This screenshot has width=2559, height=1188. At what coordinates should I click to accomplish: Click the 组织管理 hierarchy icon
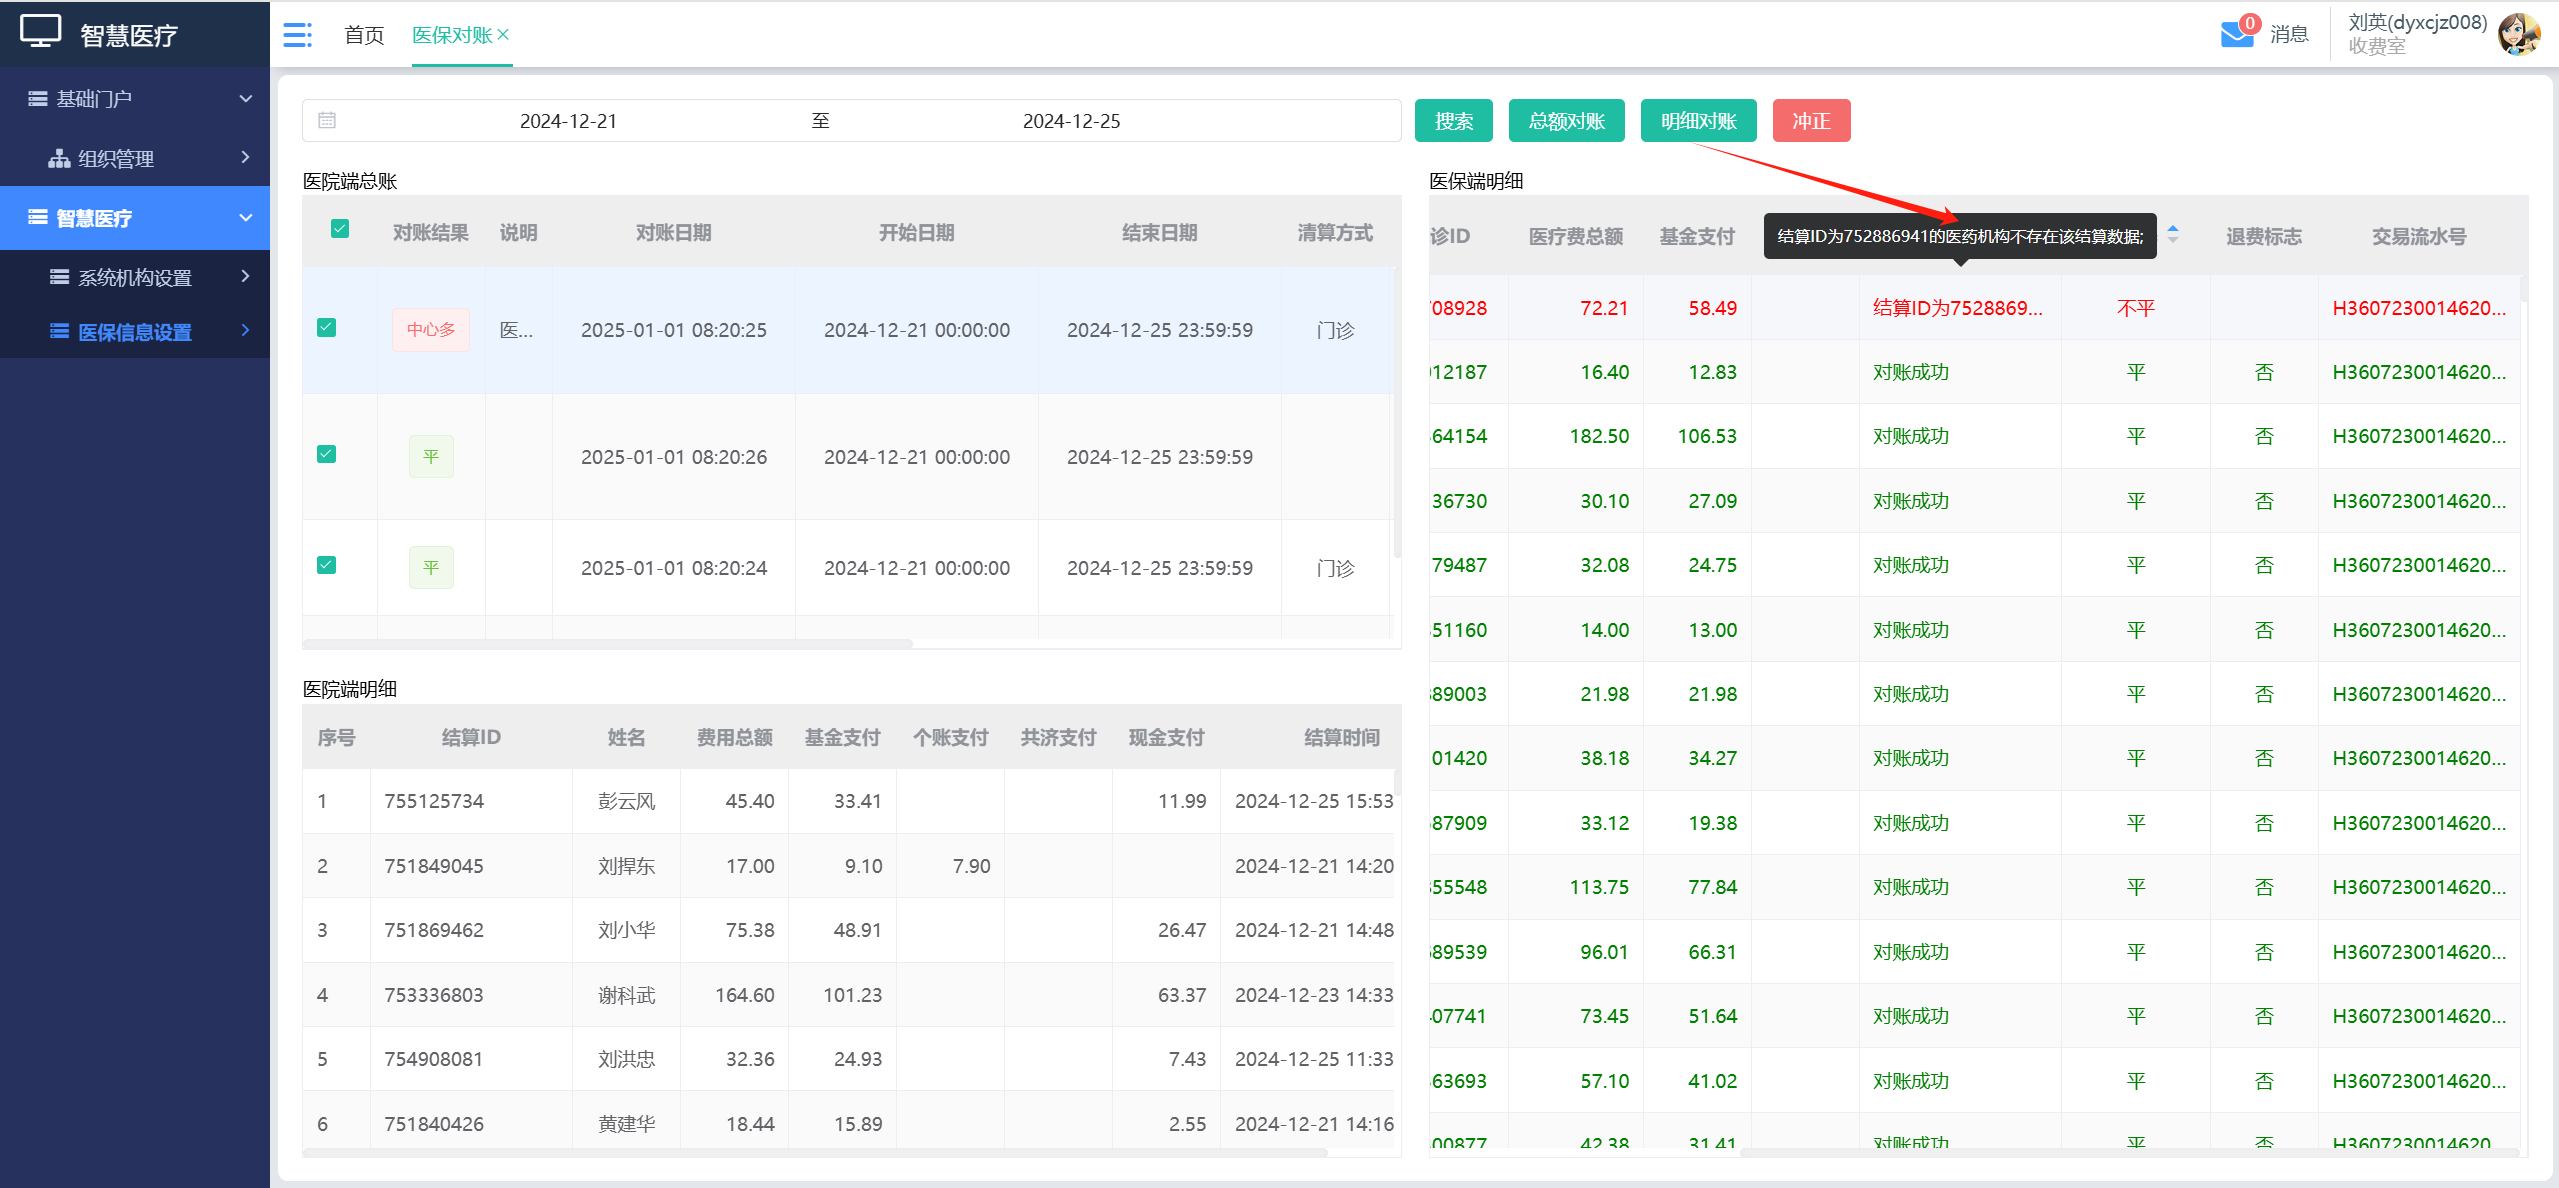tap(59, 159)
